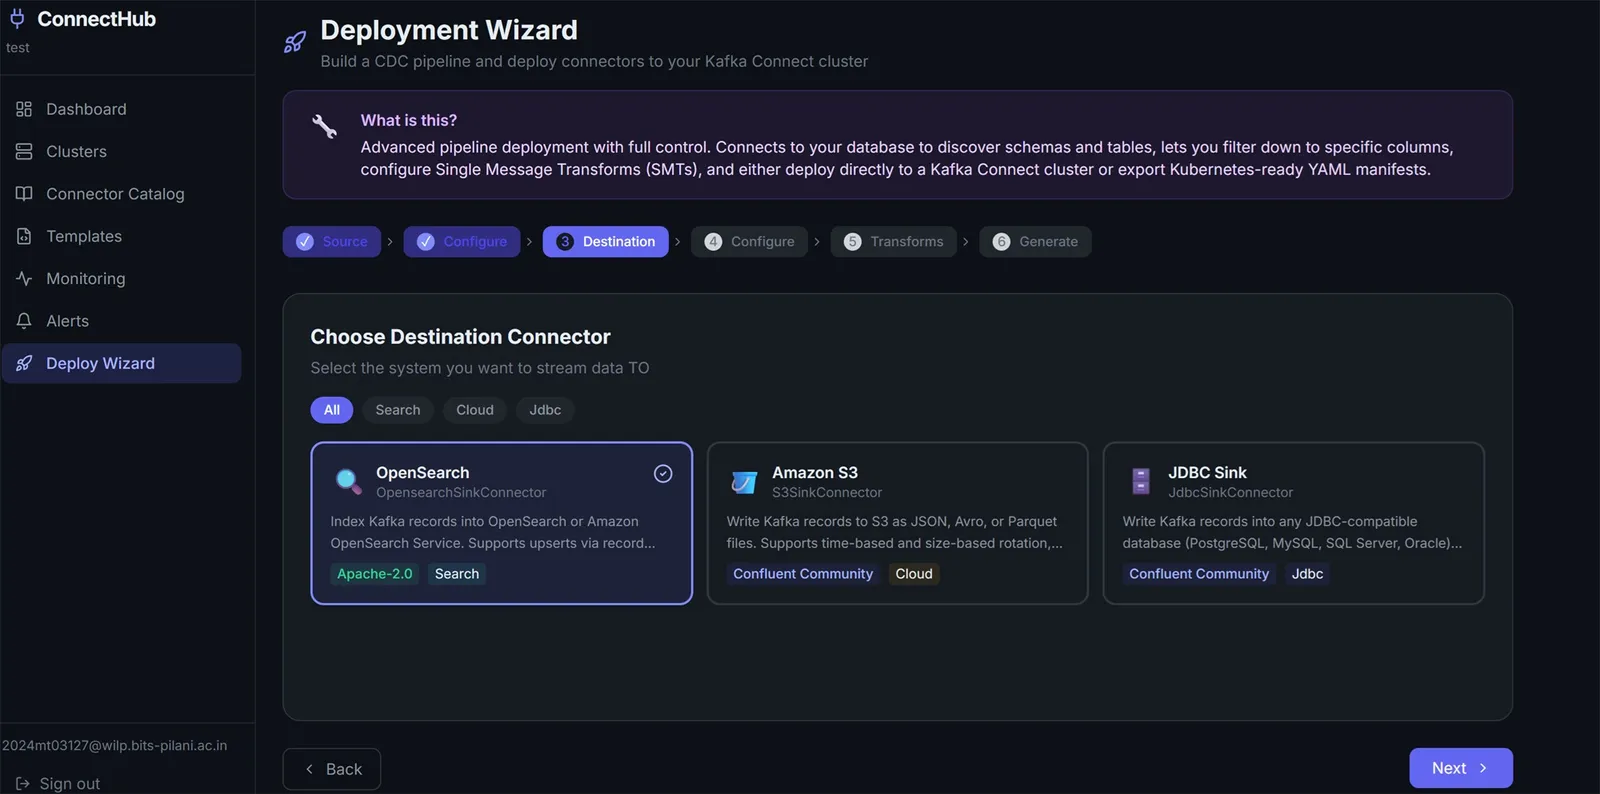The image size is (1600, 794).
Task: Jump to Configure step 4
Action: coord(750,242)
